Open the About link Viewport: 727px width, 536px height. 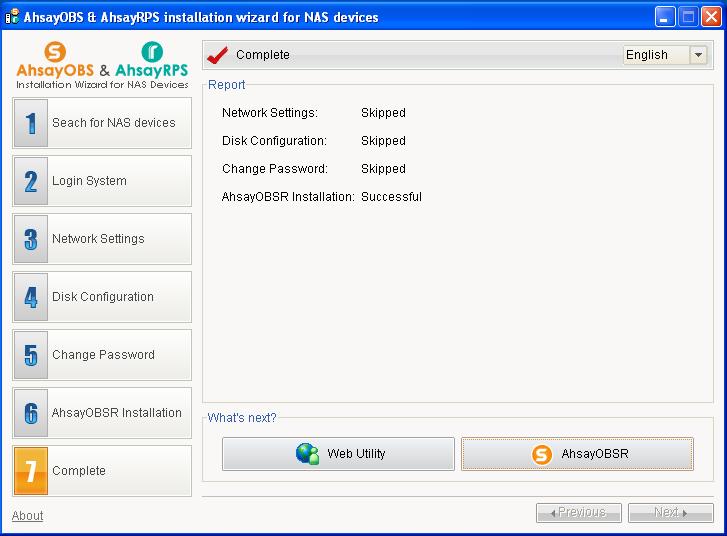pyautogui.click(x=27, y=516)
